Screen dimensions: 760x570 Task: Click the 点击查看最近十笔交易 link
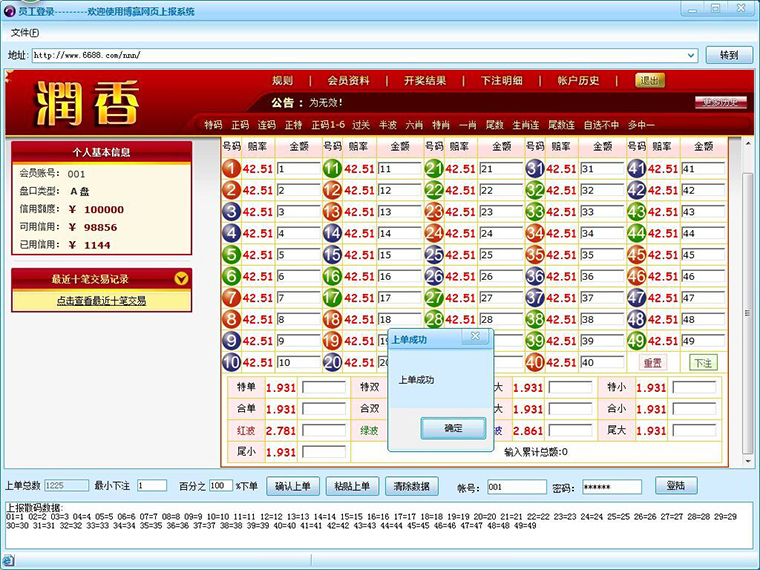tap(101, 300)
